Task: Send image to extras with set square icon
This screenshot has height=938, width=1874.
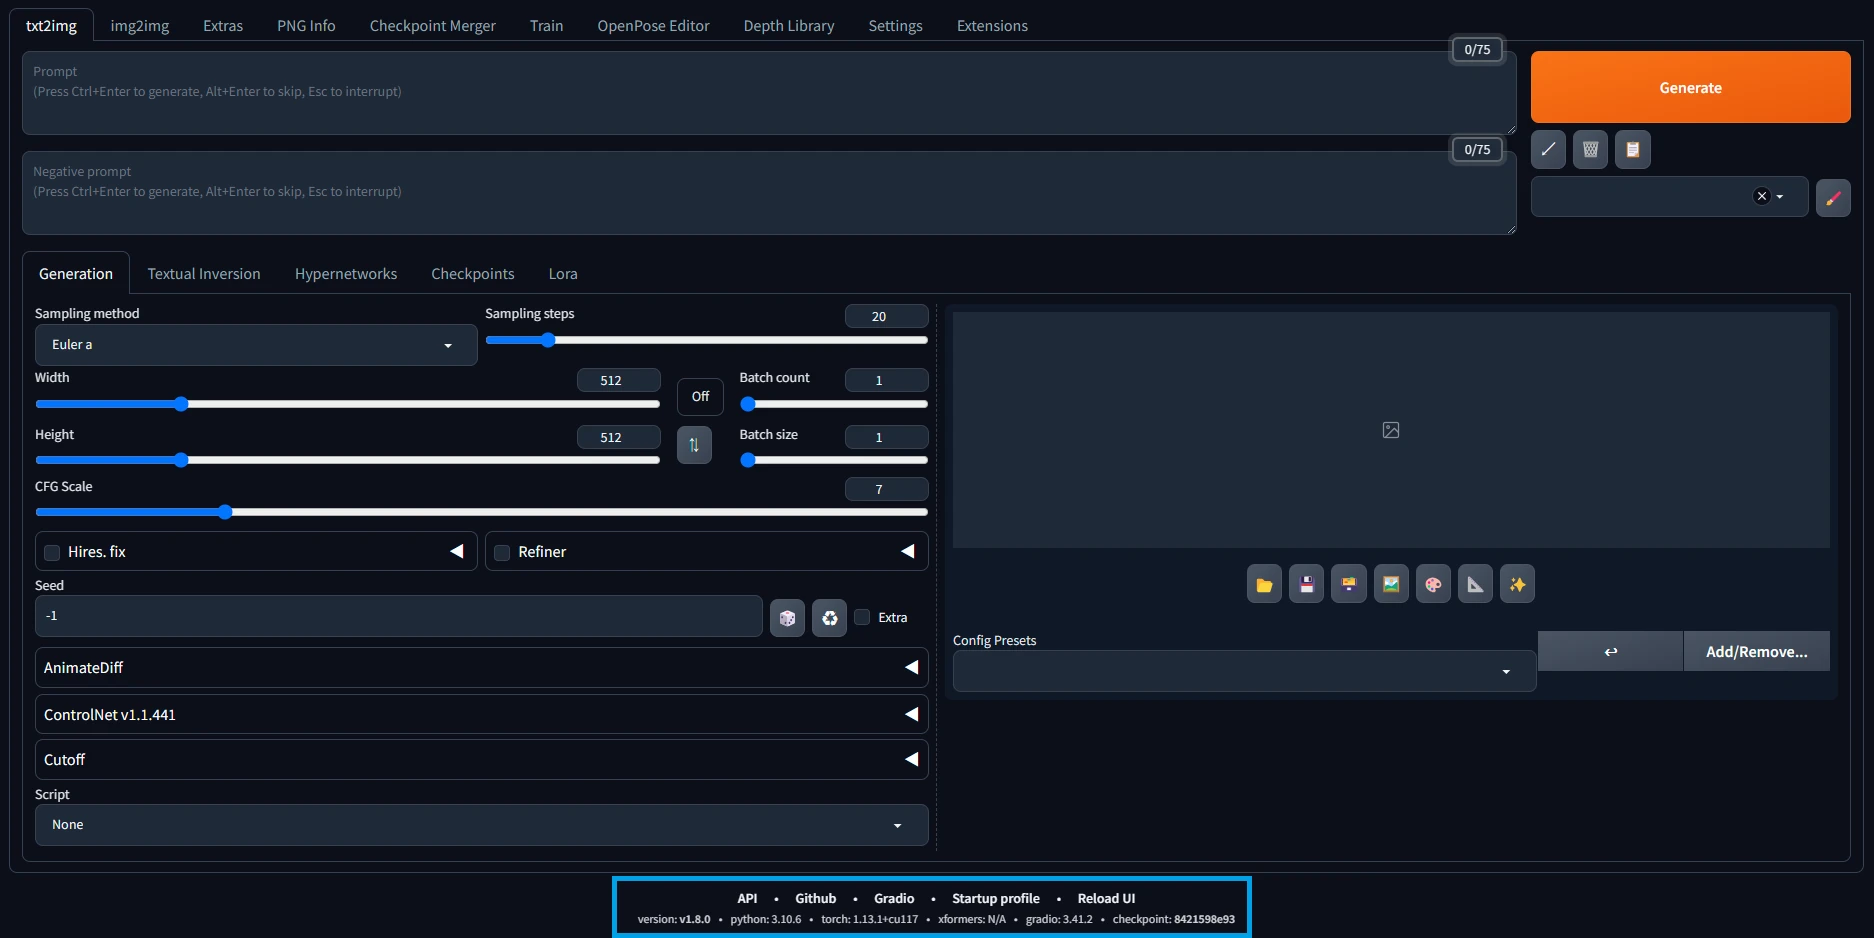Action: click(x=1475, y=584)
